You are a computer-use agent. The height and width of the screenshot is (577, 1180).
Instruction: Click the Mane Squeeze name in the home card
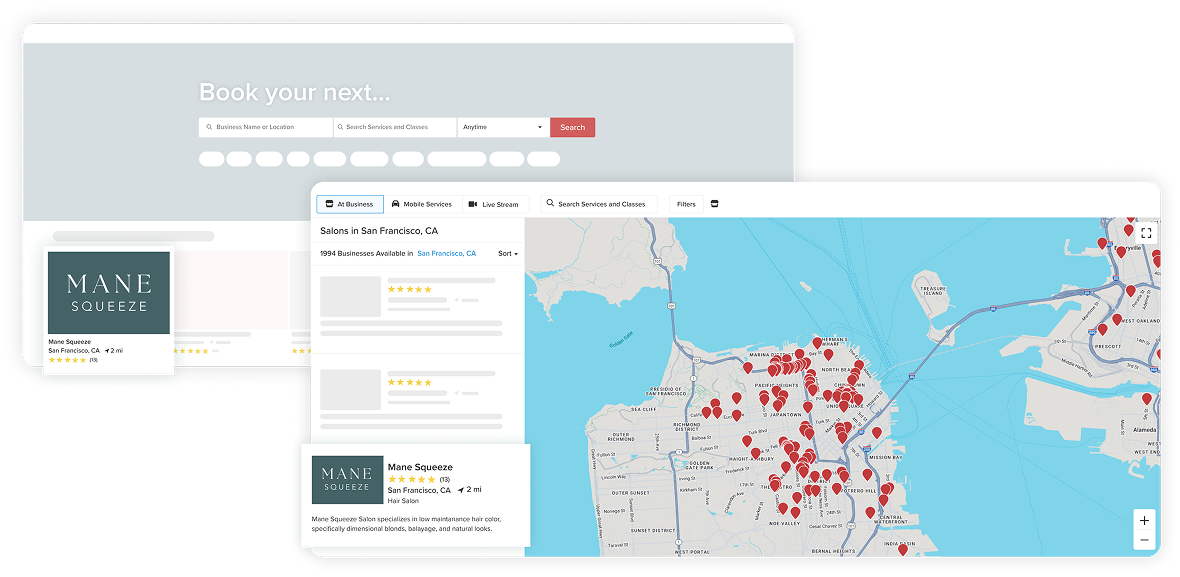click(70, 342)
